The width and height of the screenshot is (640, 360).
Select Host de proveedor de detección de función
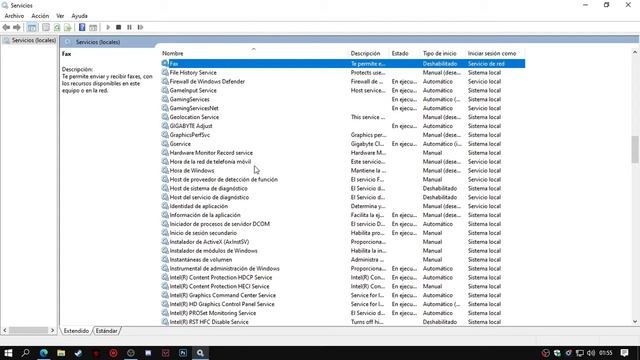343,180
